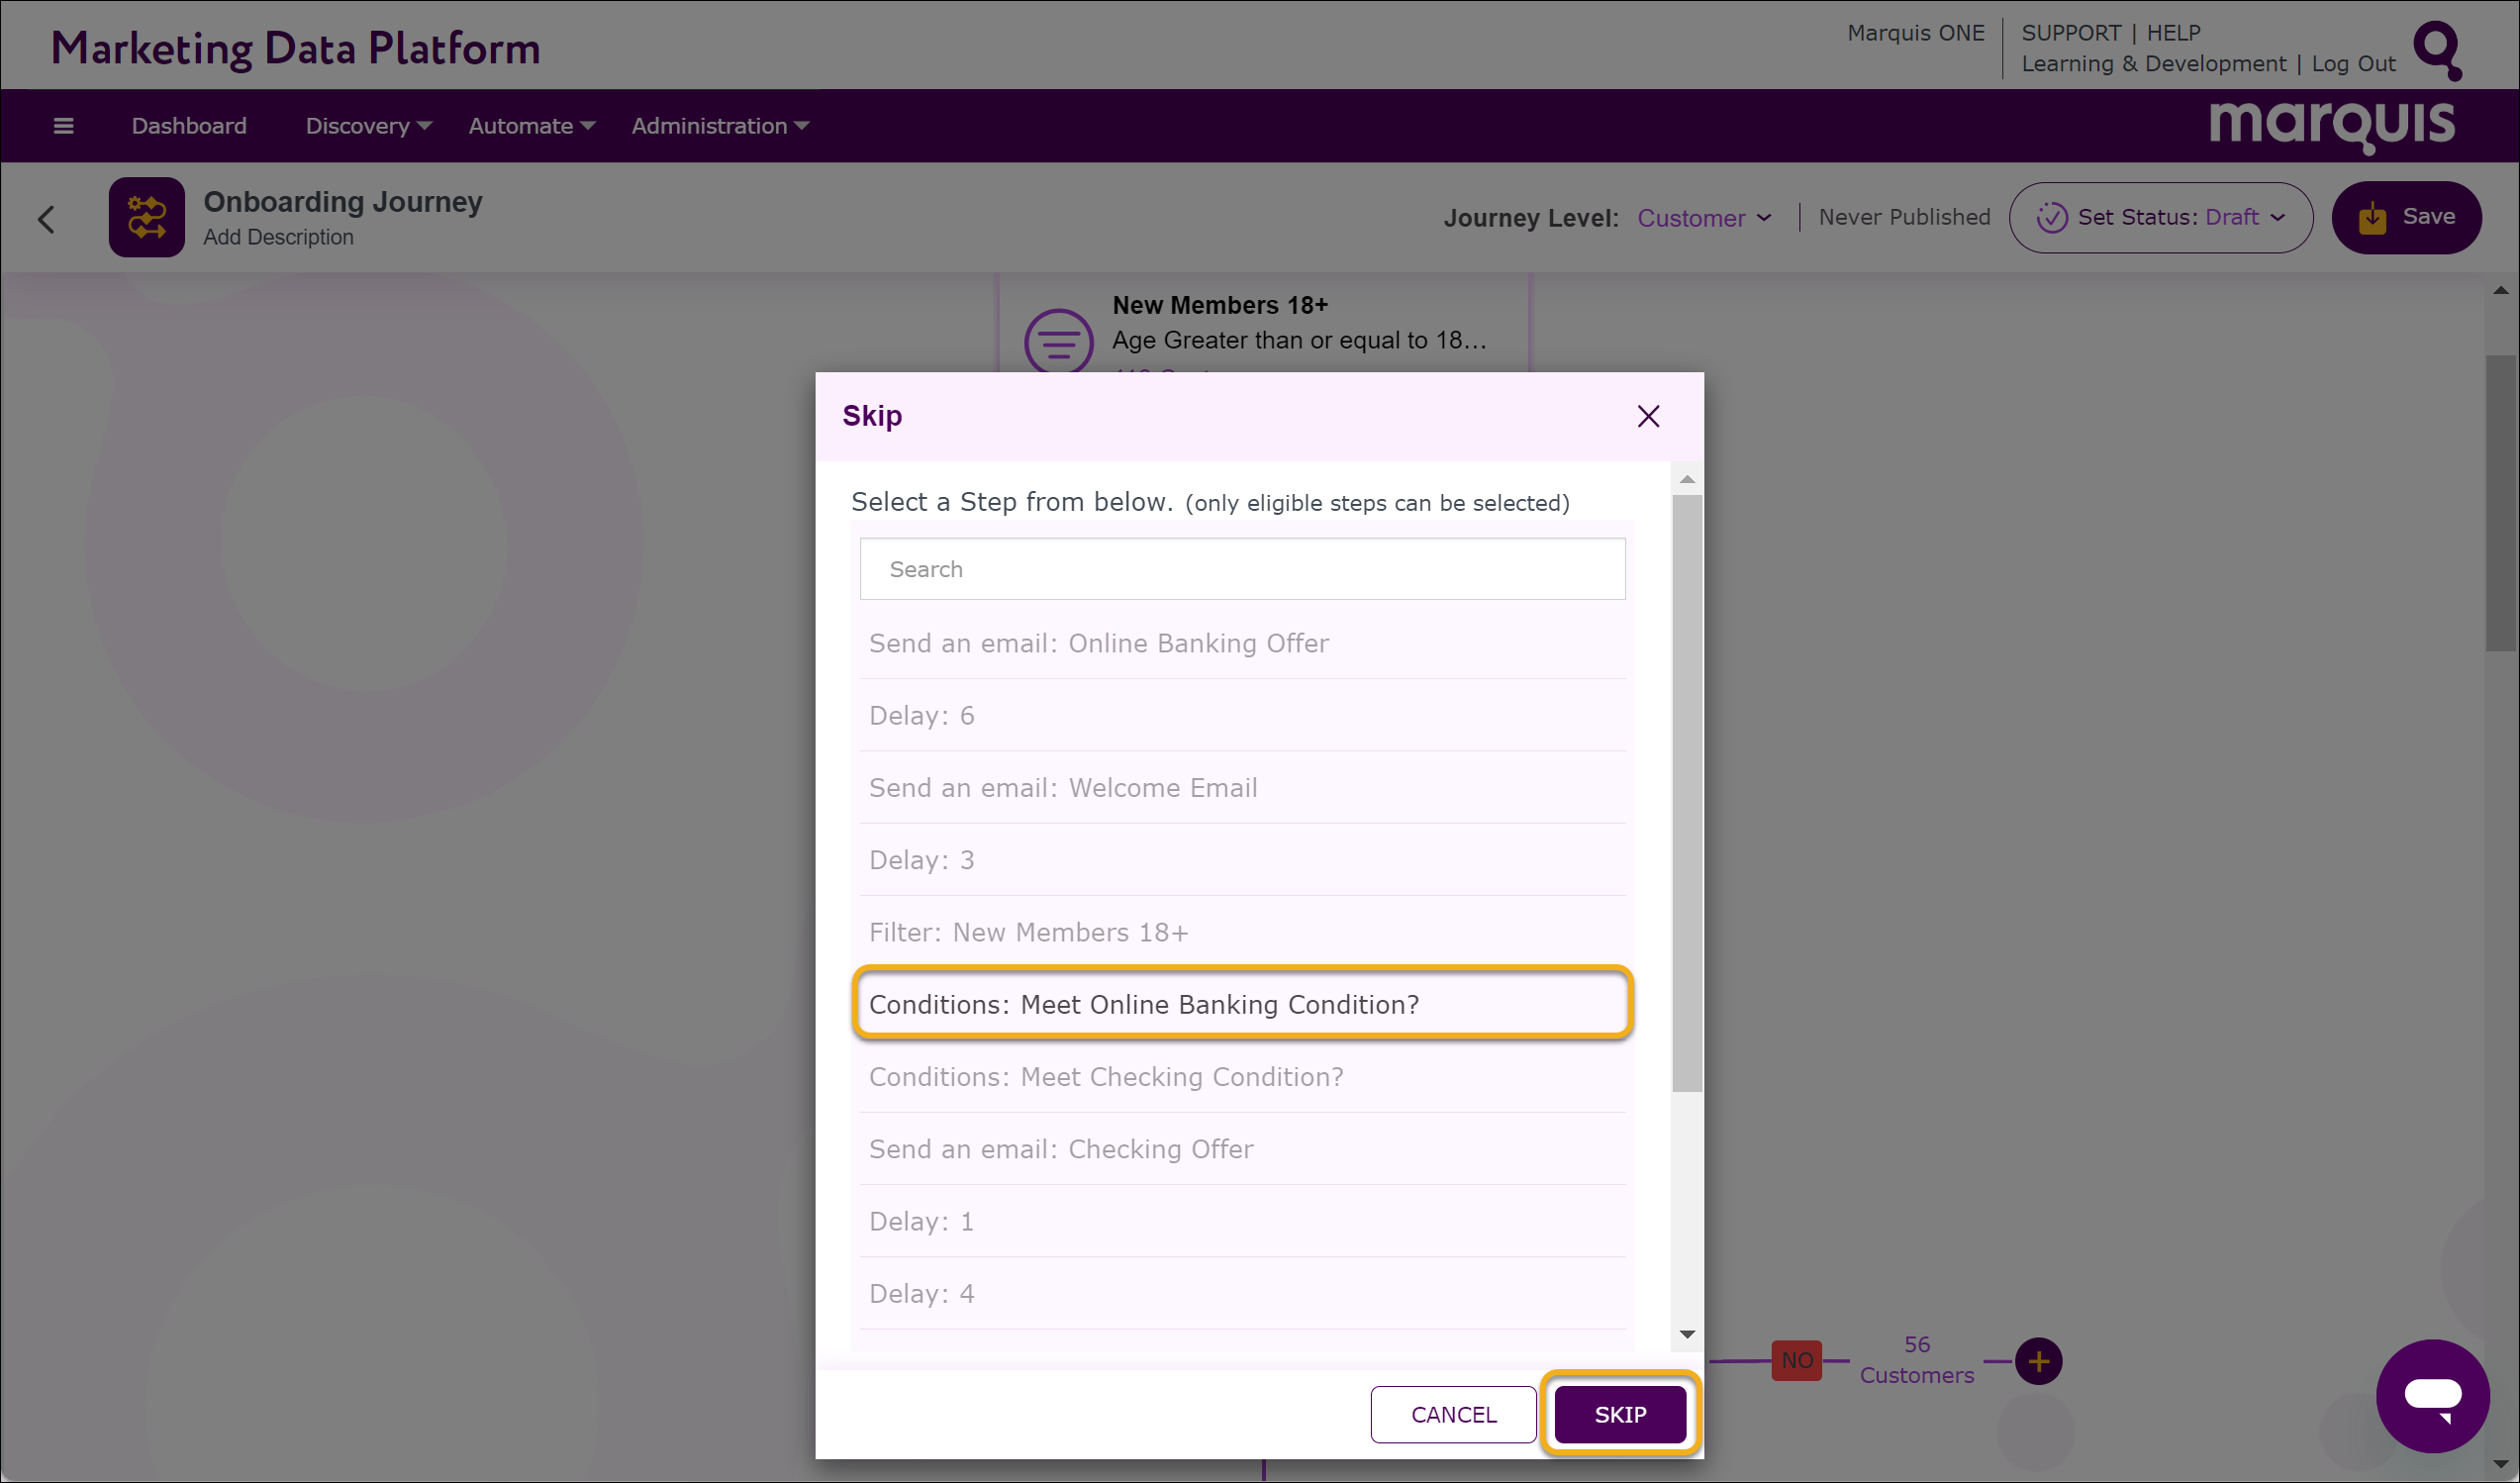Click the SKIP button
2520x1483 pixels.
click(1620, 1414)
